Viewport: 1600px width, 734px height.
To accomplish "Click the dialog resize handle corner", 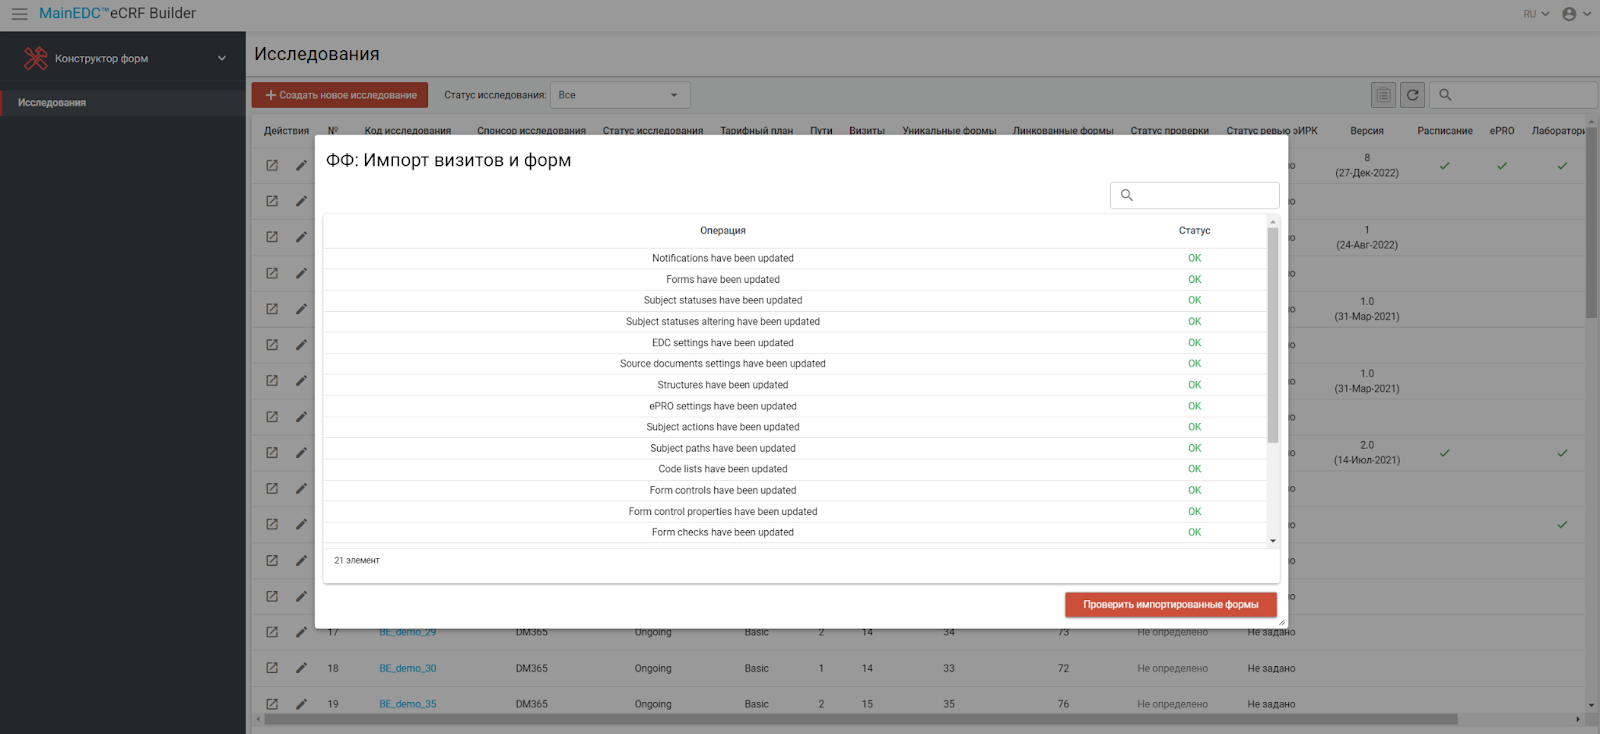I will point(1281,622).
